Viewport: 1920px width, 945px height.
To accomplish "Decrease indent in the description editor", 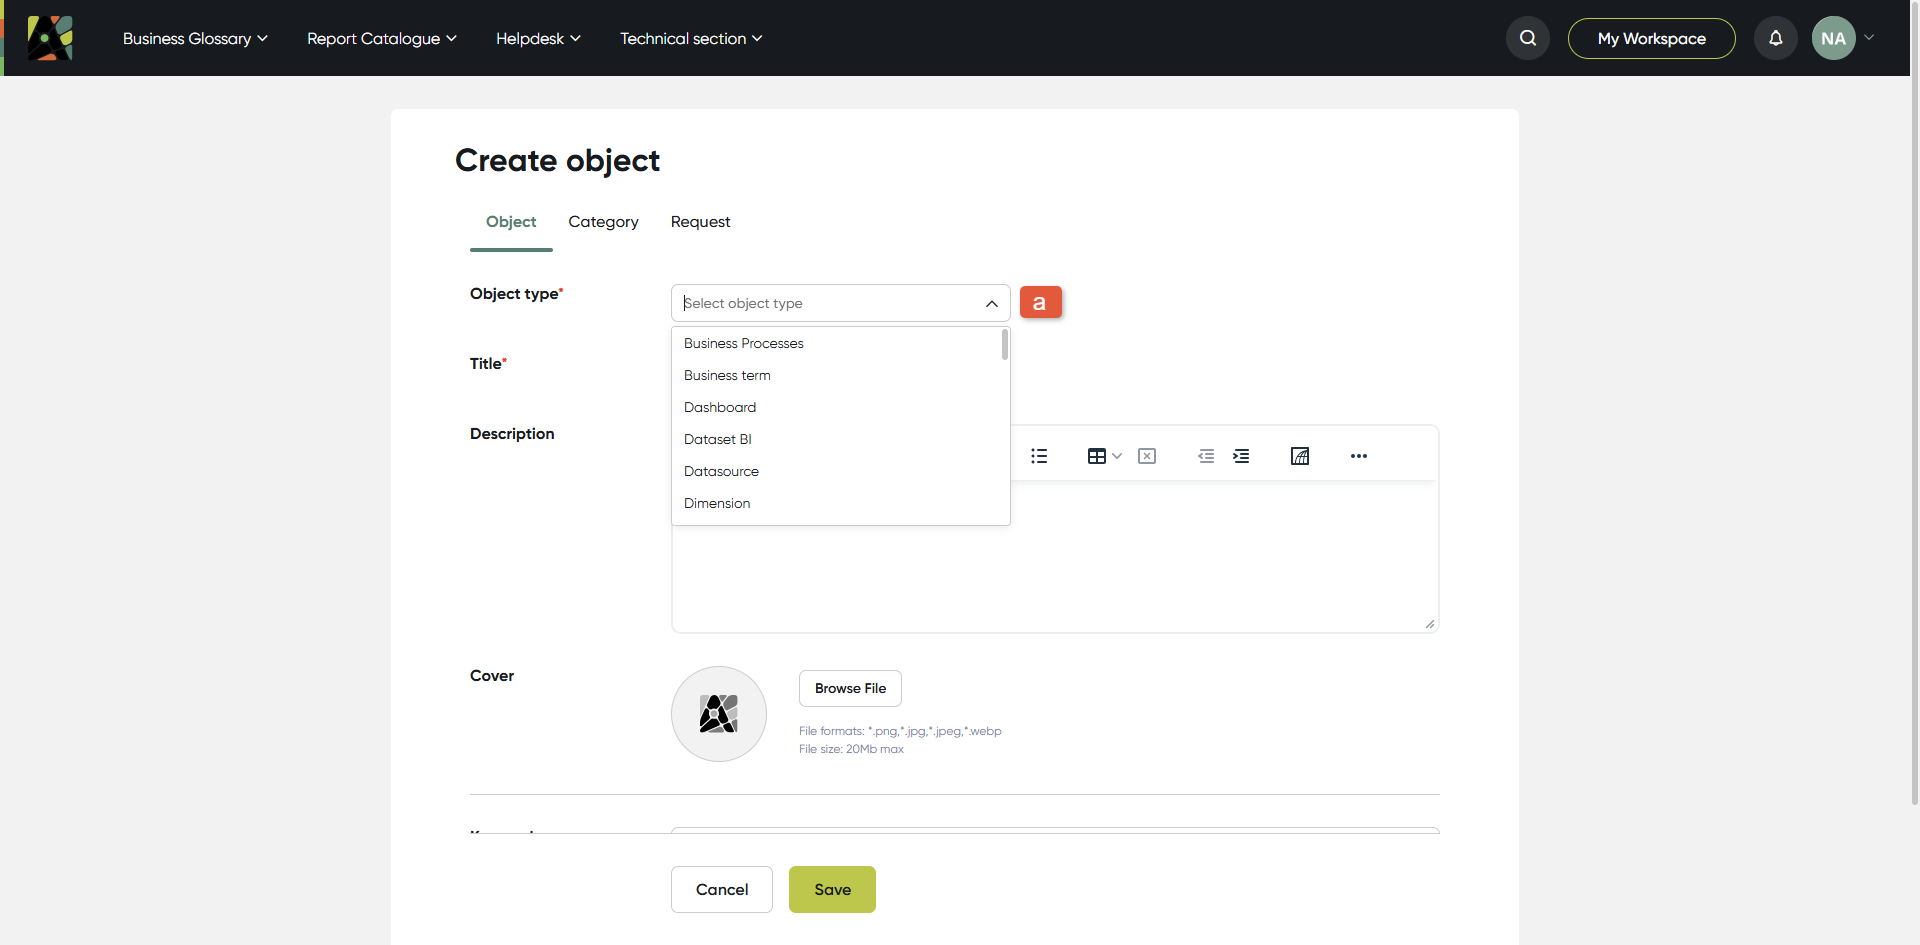I will coord(1206,456).
